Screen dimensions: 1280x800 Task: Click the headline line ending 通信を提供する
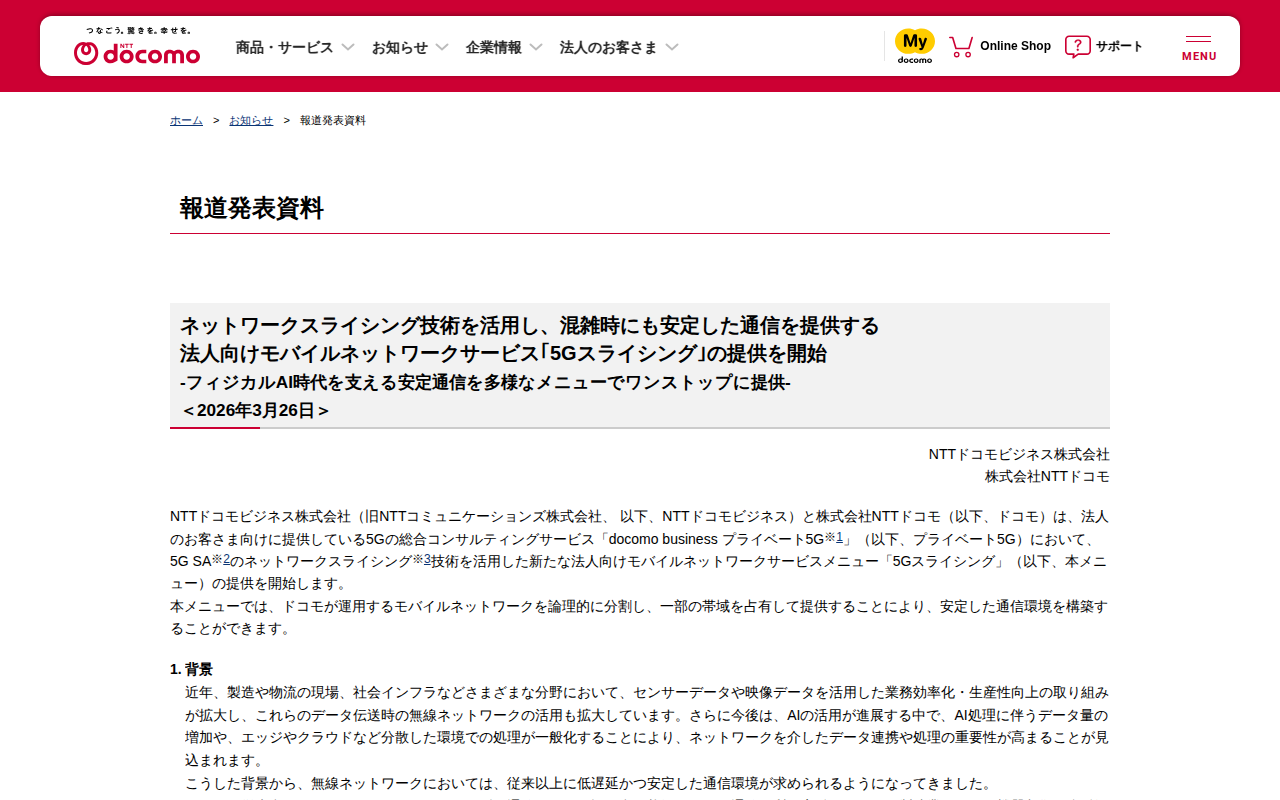[530, 325]
